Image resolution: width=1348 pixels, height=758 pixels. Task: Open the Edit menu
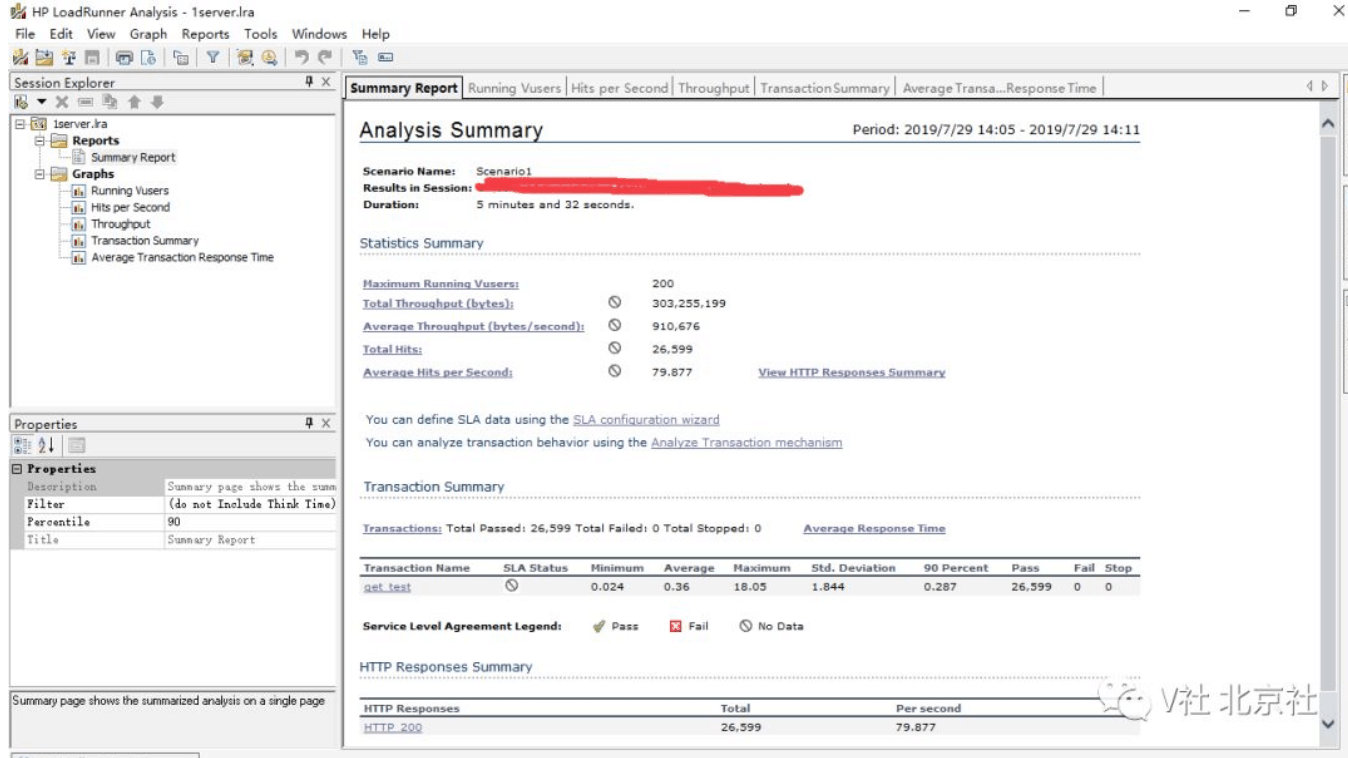click(x=61, y=34)
